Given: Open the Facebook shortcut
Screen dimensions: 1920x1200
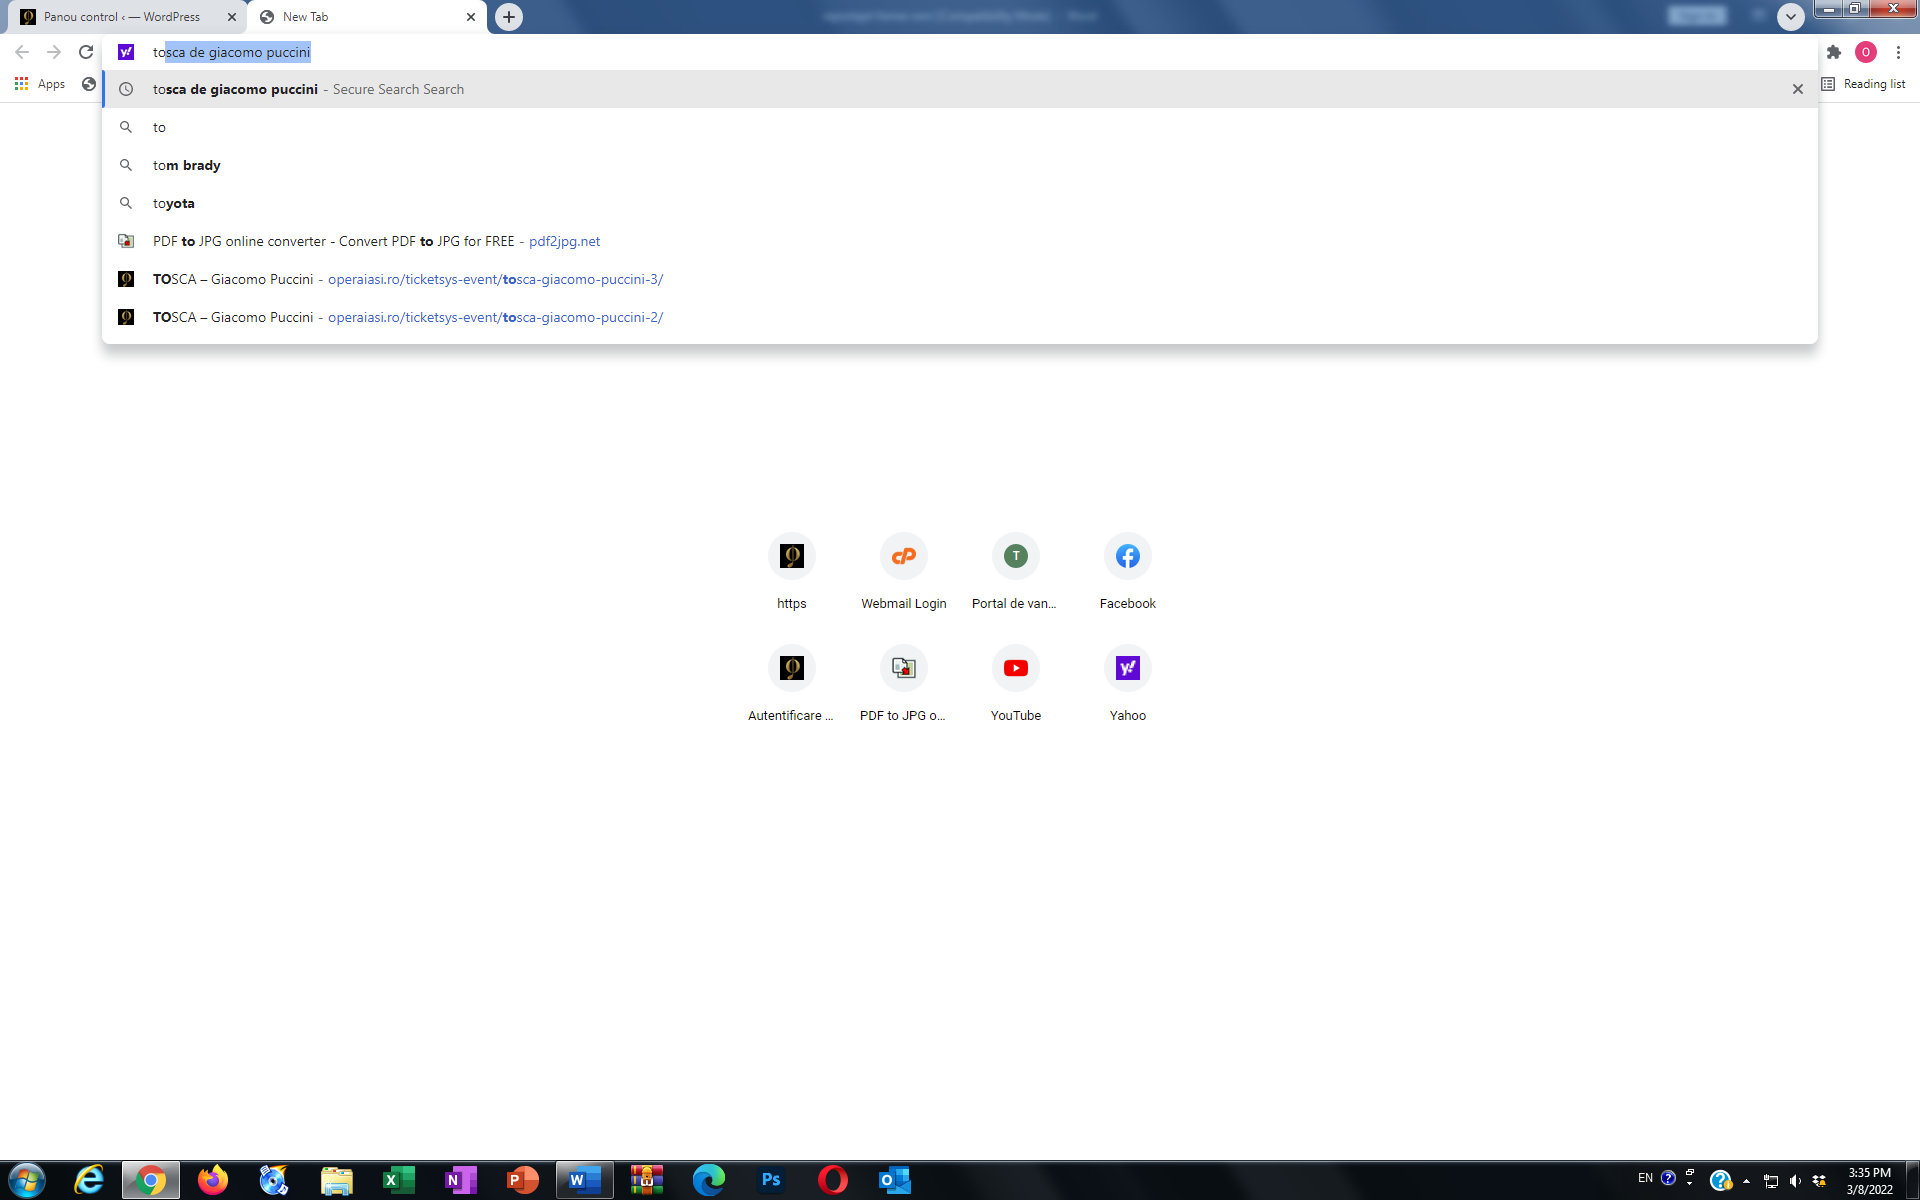Looking at the screenshot, I should click(1128, 572).
